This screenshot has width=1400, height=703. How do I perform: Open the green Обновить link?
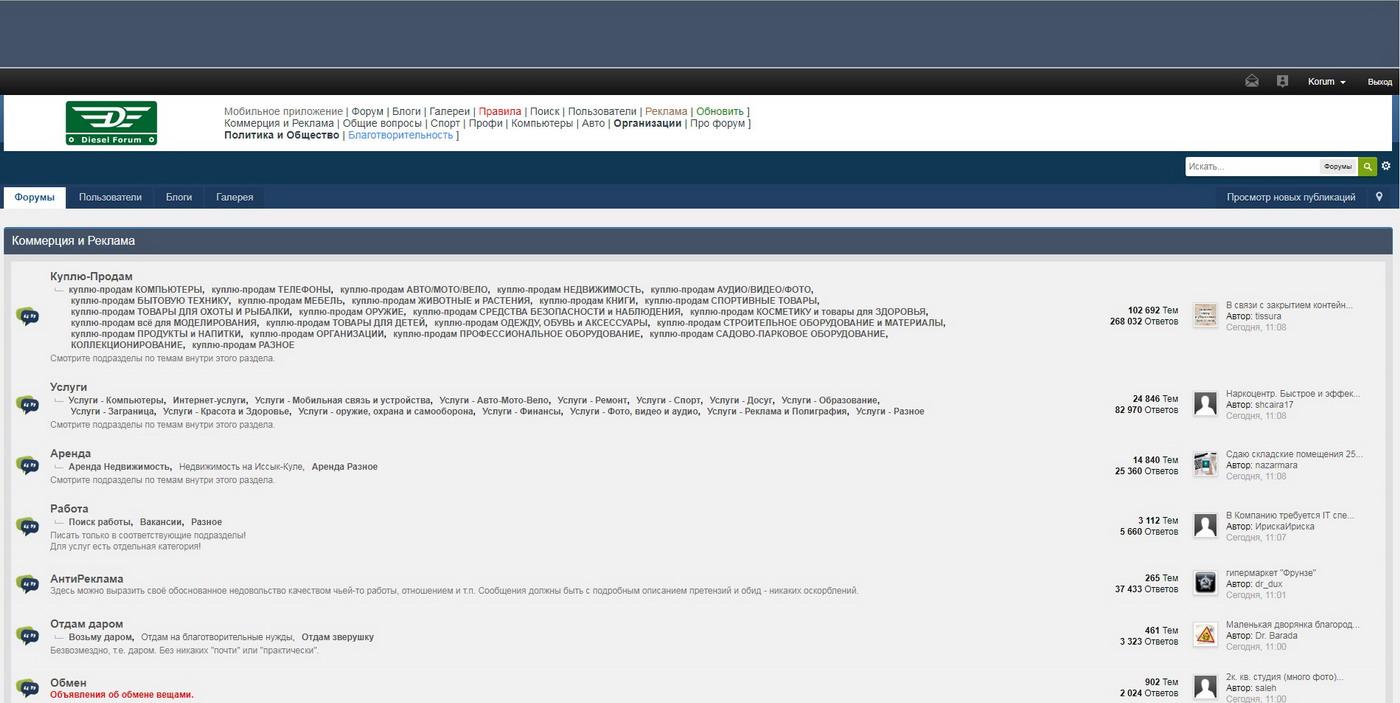(x=720, y=111)
